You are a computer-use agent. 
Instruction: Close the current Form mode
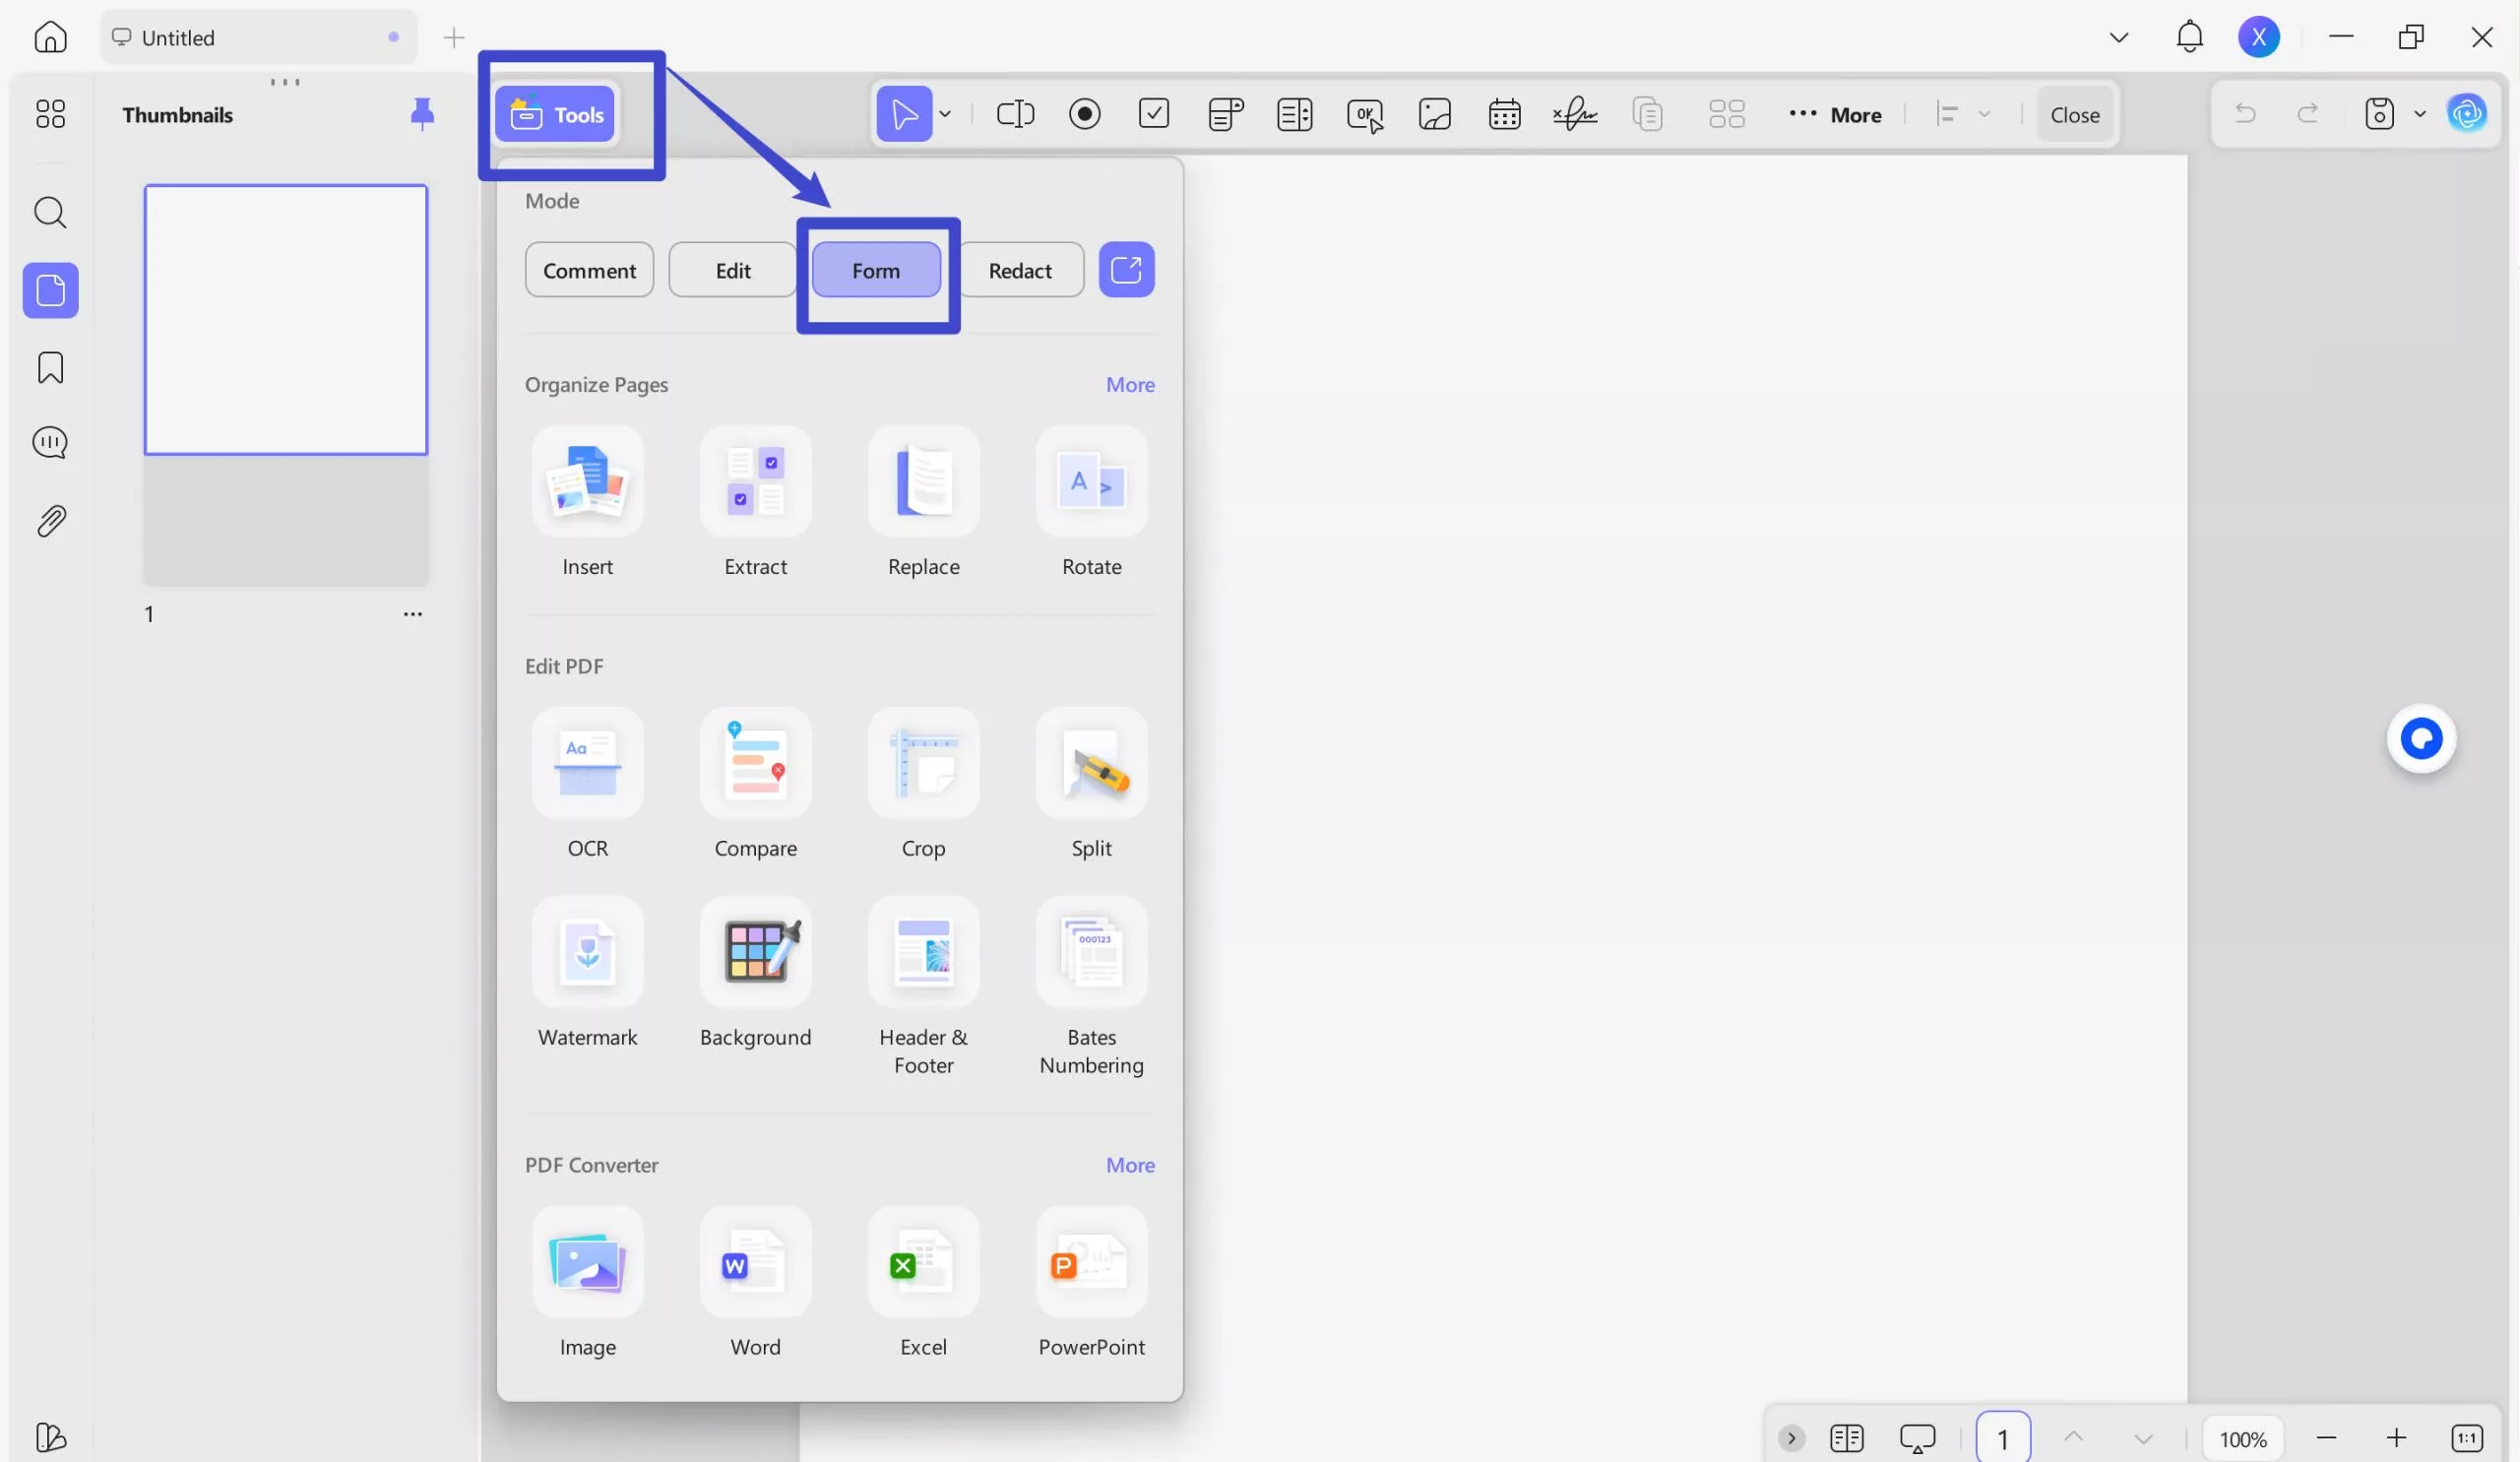(x=2074, y=114)
